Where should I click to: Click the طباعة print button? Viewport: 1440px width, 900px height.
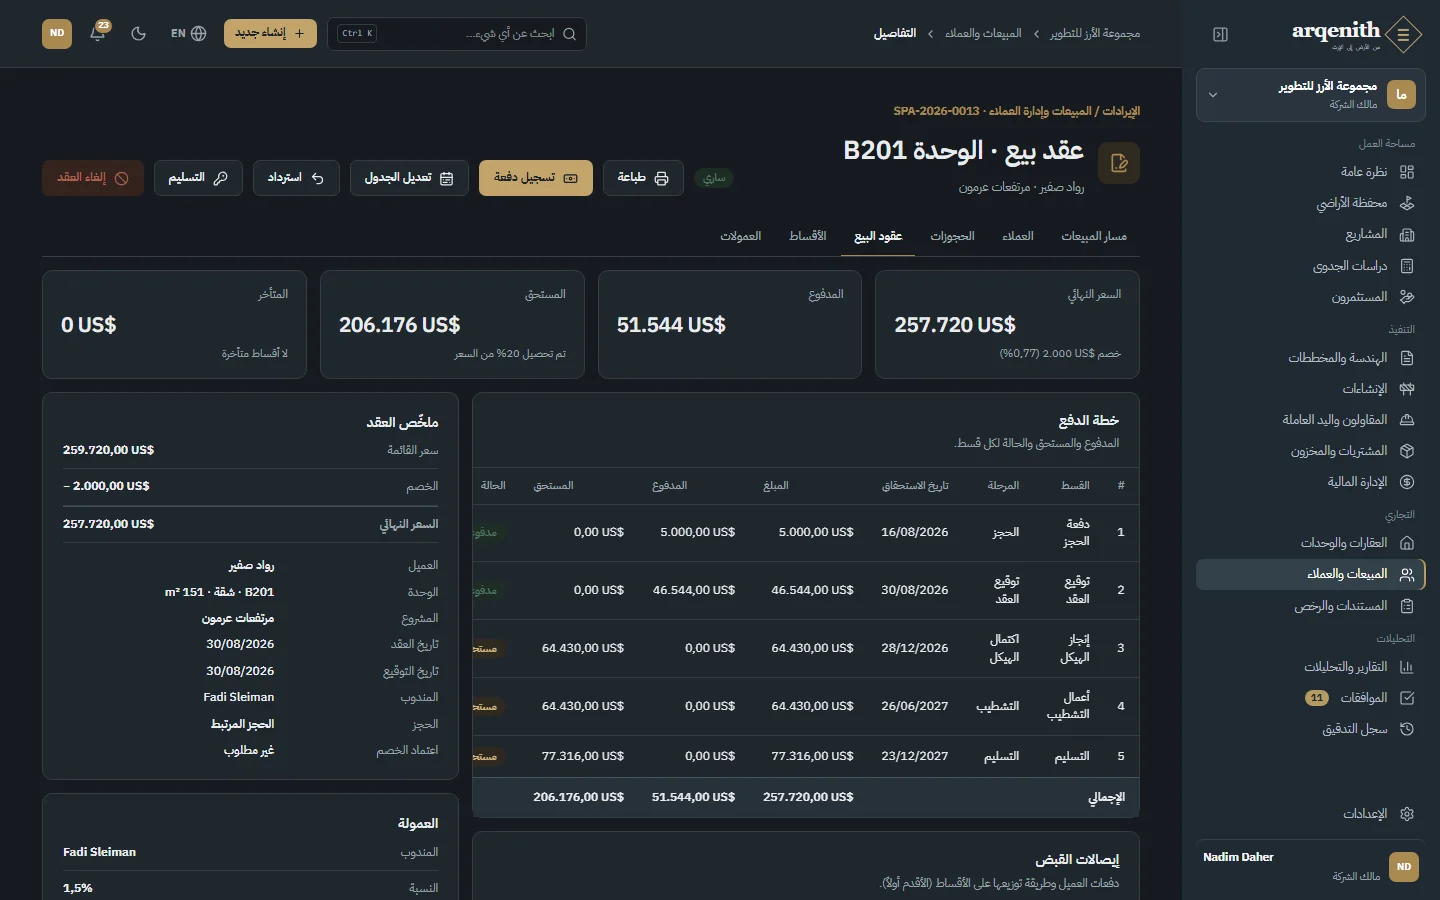(x=643, y=178)
